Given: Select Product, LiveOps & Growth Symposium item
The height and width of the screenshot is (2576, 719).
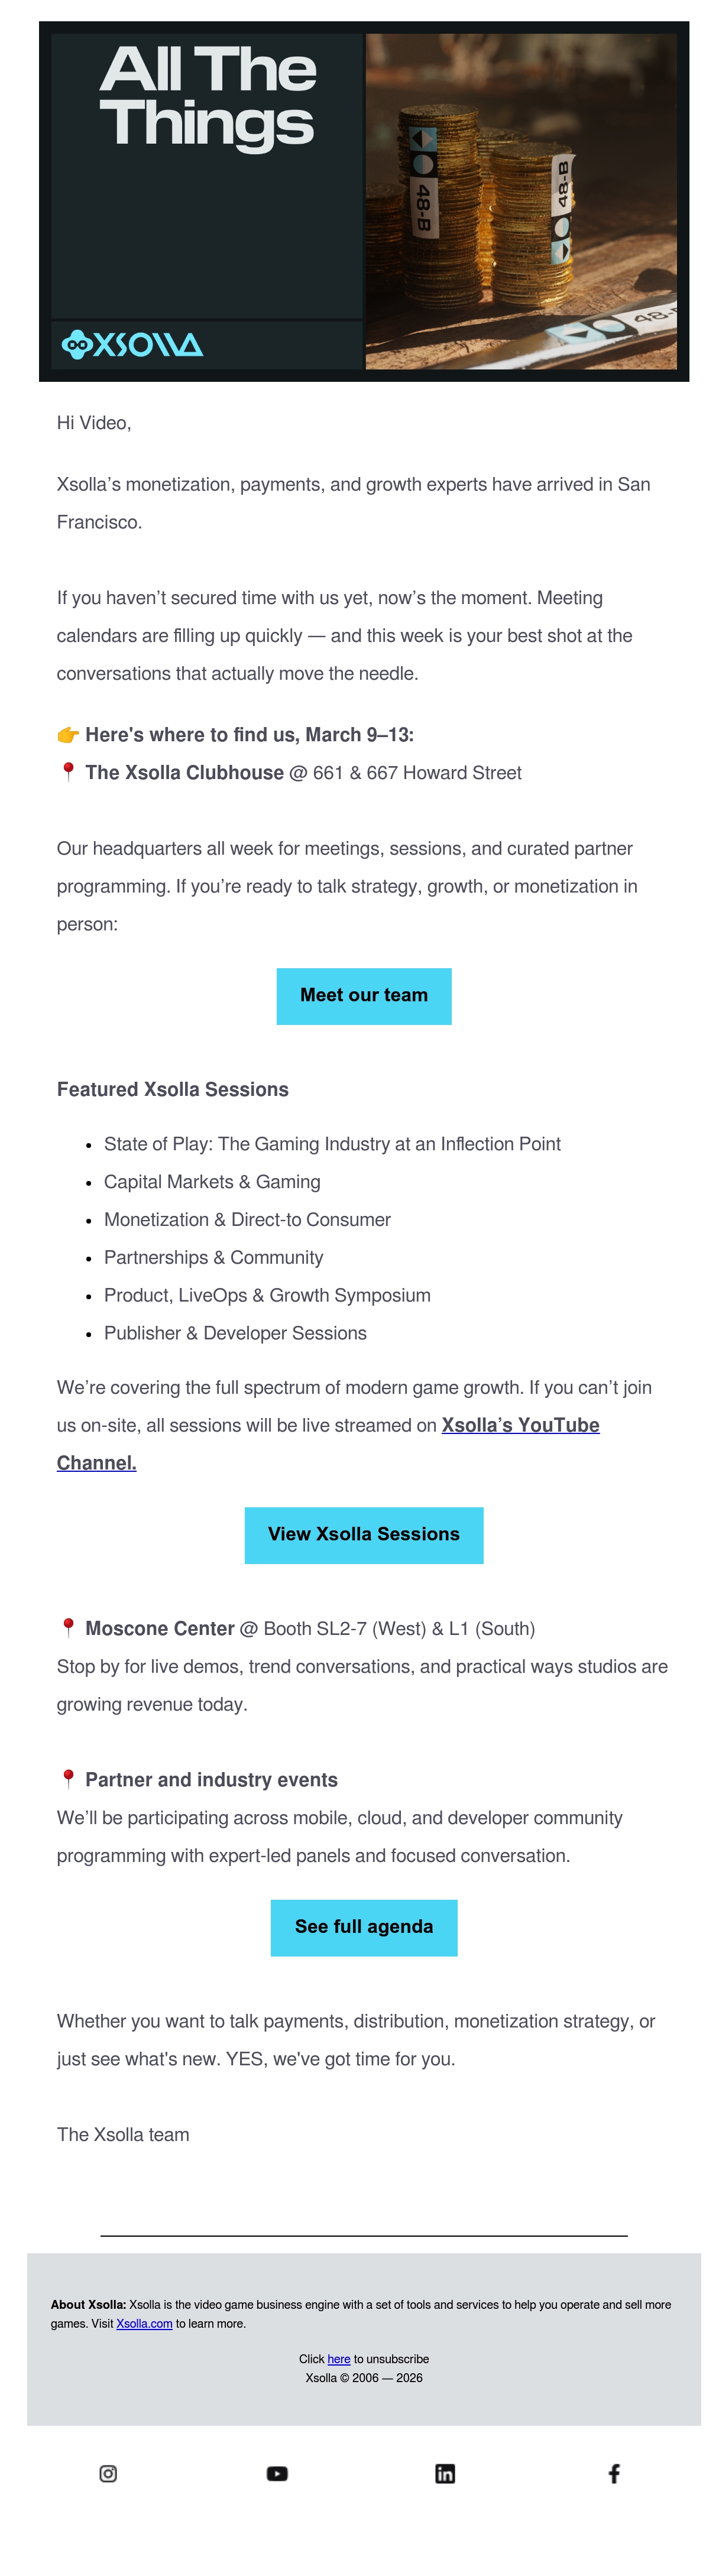Looking at the screenshot, I should coord(267,1295).
